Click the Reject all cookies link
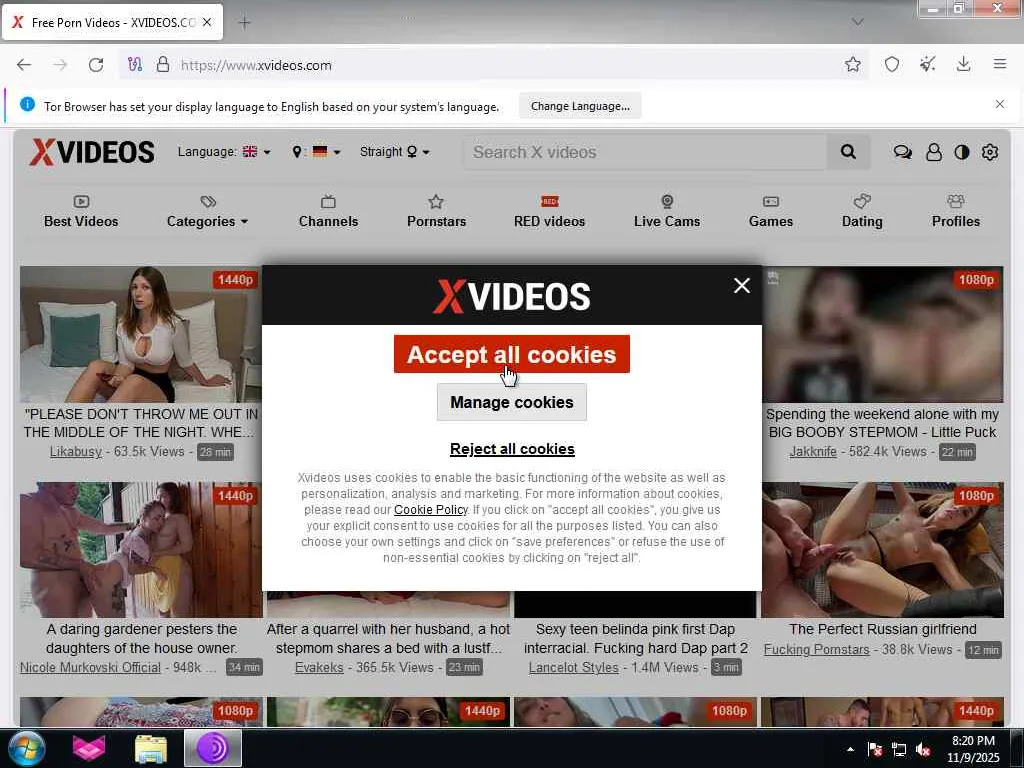Viewport: 1024px width, 768px height. tap(512, 449)
